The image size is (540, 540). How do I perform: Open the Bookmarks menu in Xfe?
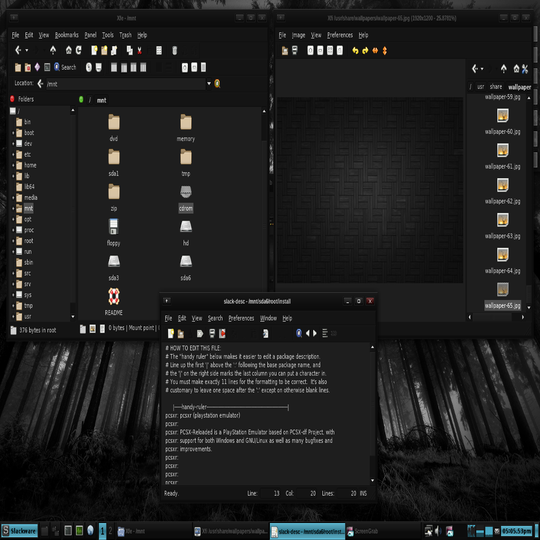coord(66,35)
